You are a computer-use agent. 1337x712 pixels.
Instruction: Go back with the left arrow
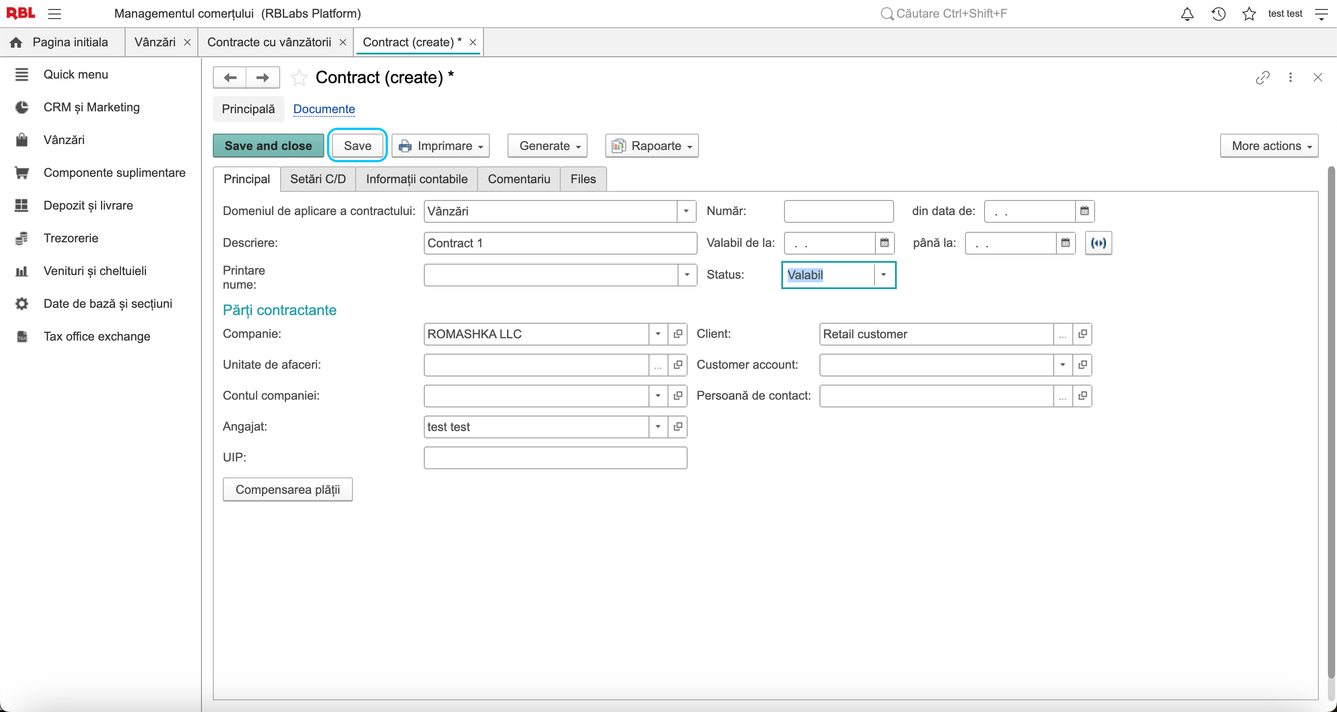pos(230,77)
